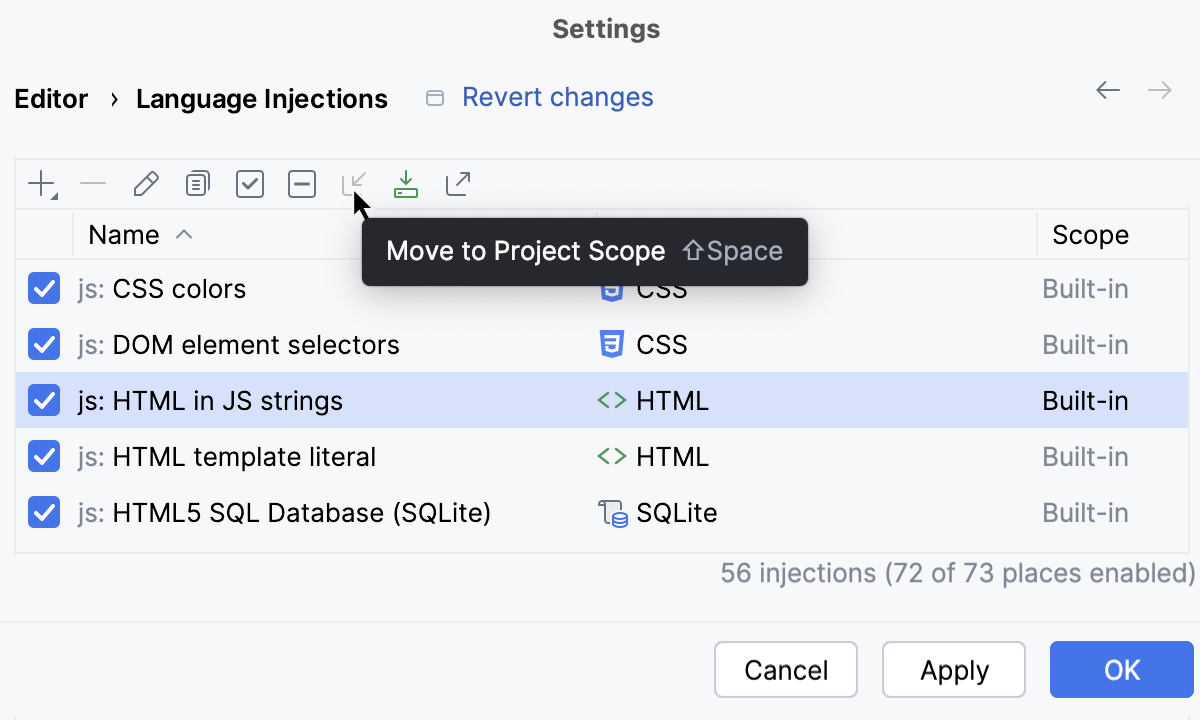Image resolution: width=1200 pixels, height=720 pixels.
Task: Click the Remove injection minus icon
Action: tap(93, 183)
